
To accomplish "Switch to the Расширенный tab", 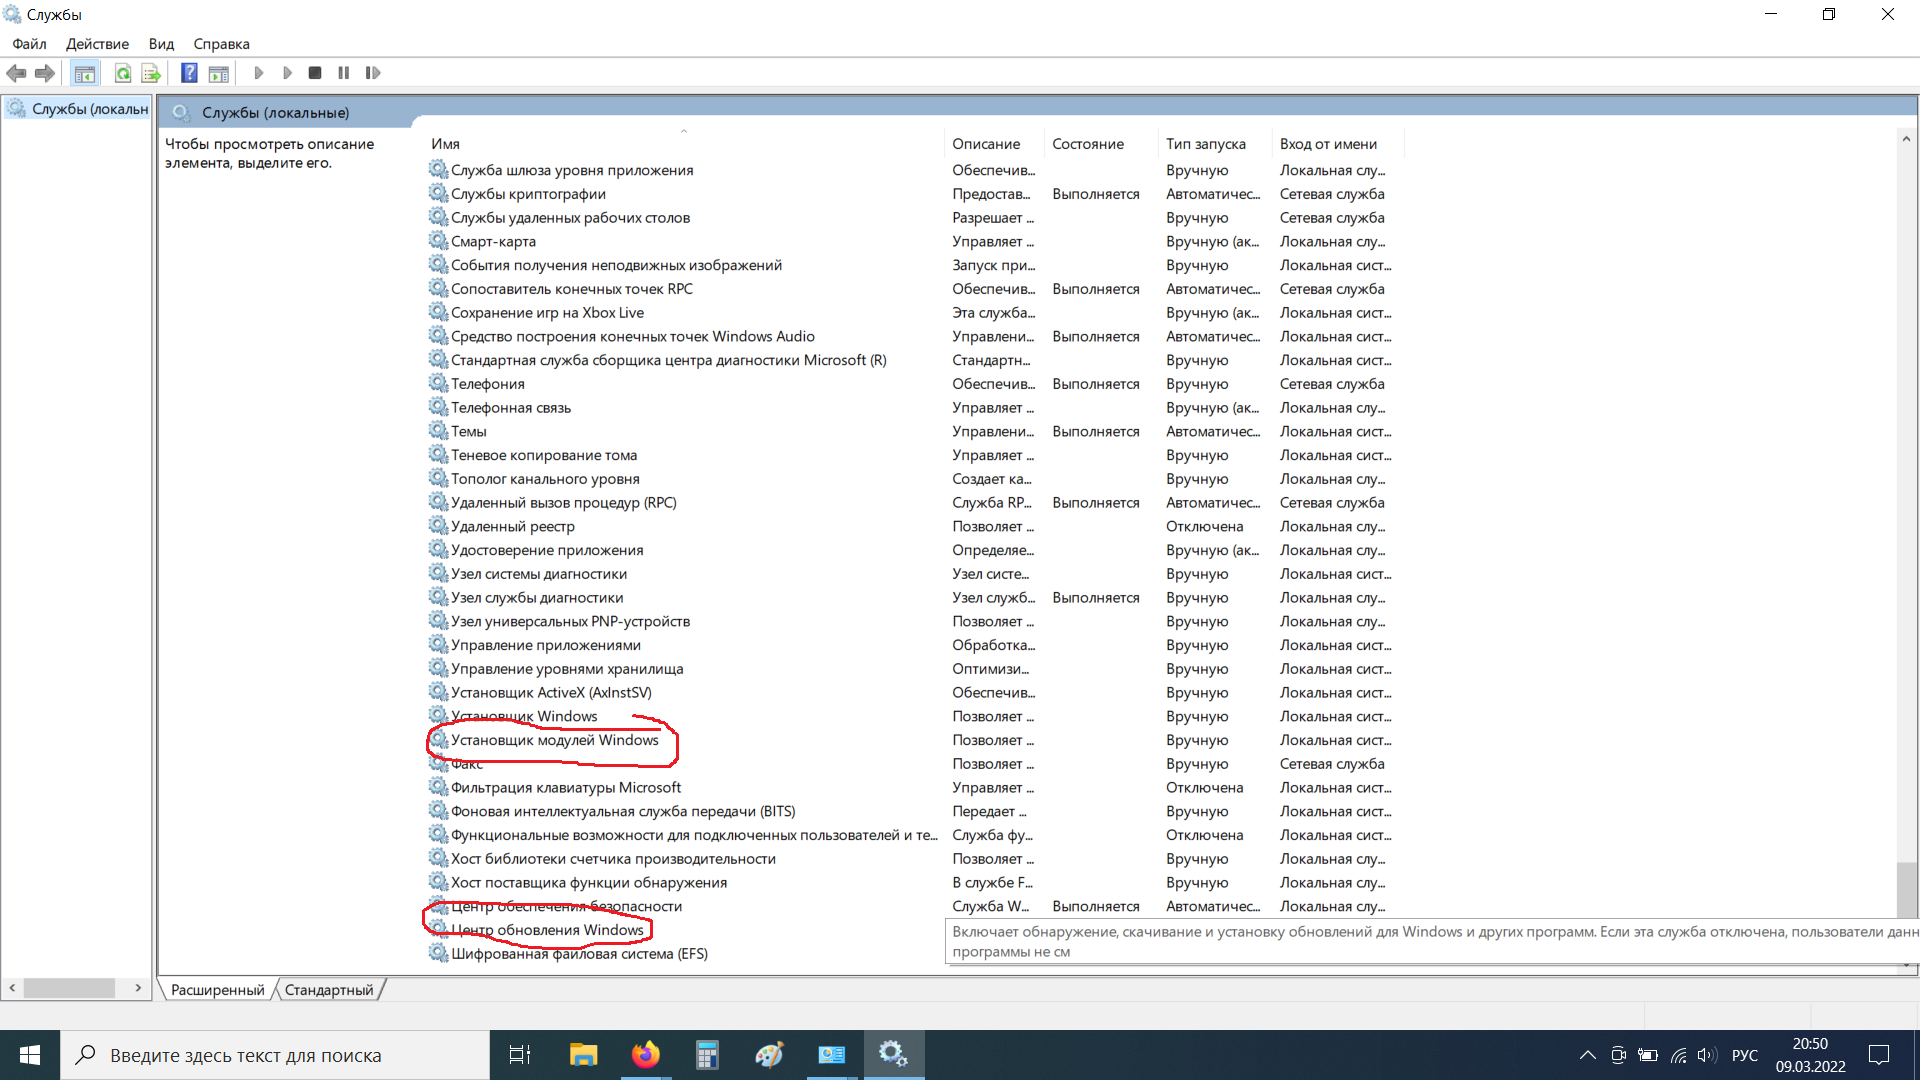I will (x=217, y=990).
